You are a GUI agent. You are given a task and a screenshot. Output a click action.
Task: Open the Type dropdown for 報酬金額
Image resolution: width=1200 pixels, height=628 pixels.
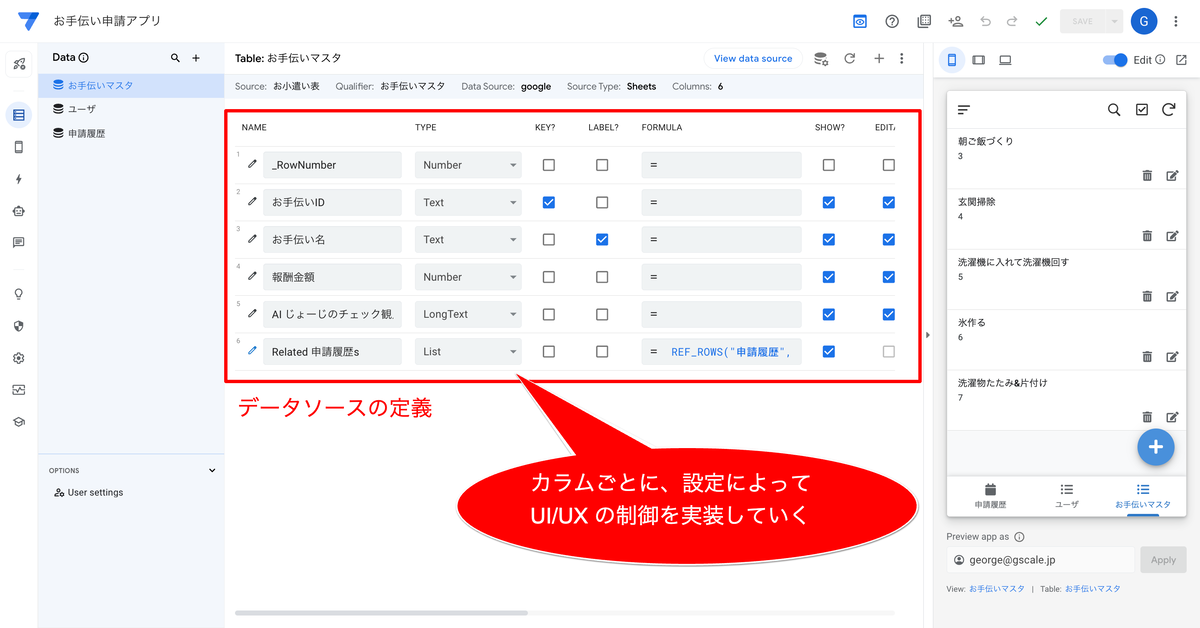point(467,276)
